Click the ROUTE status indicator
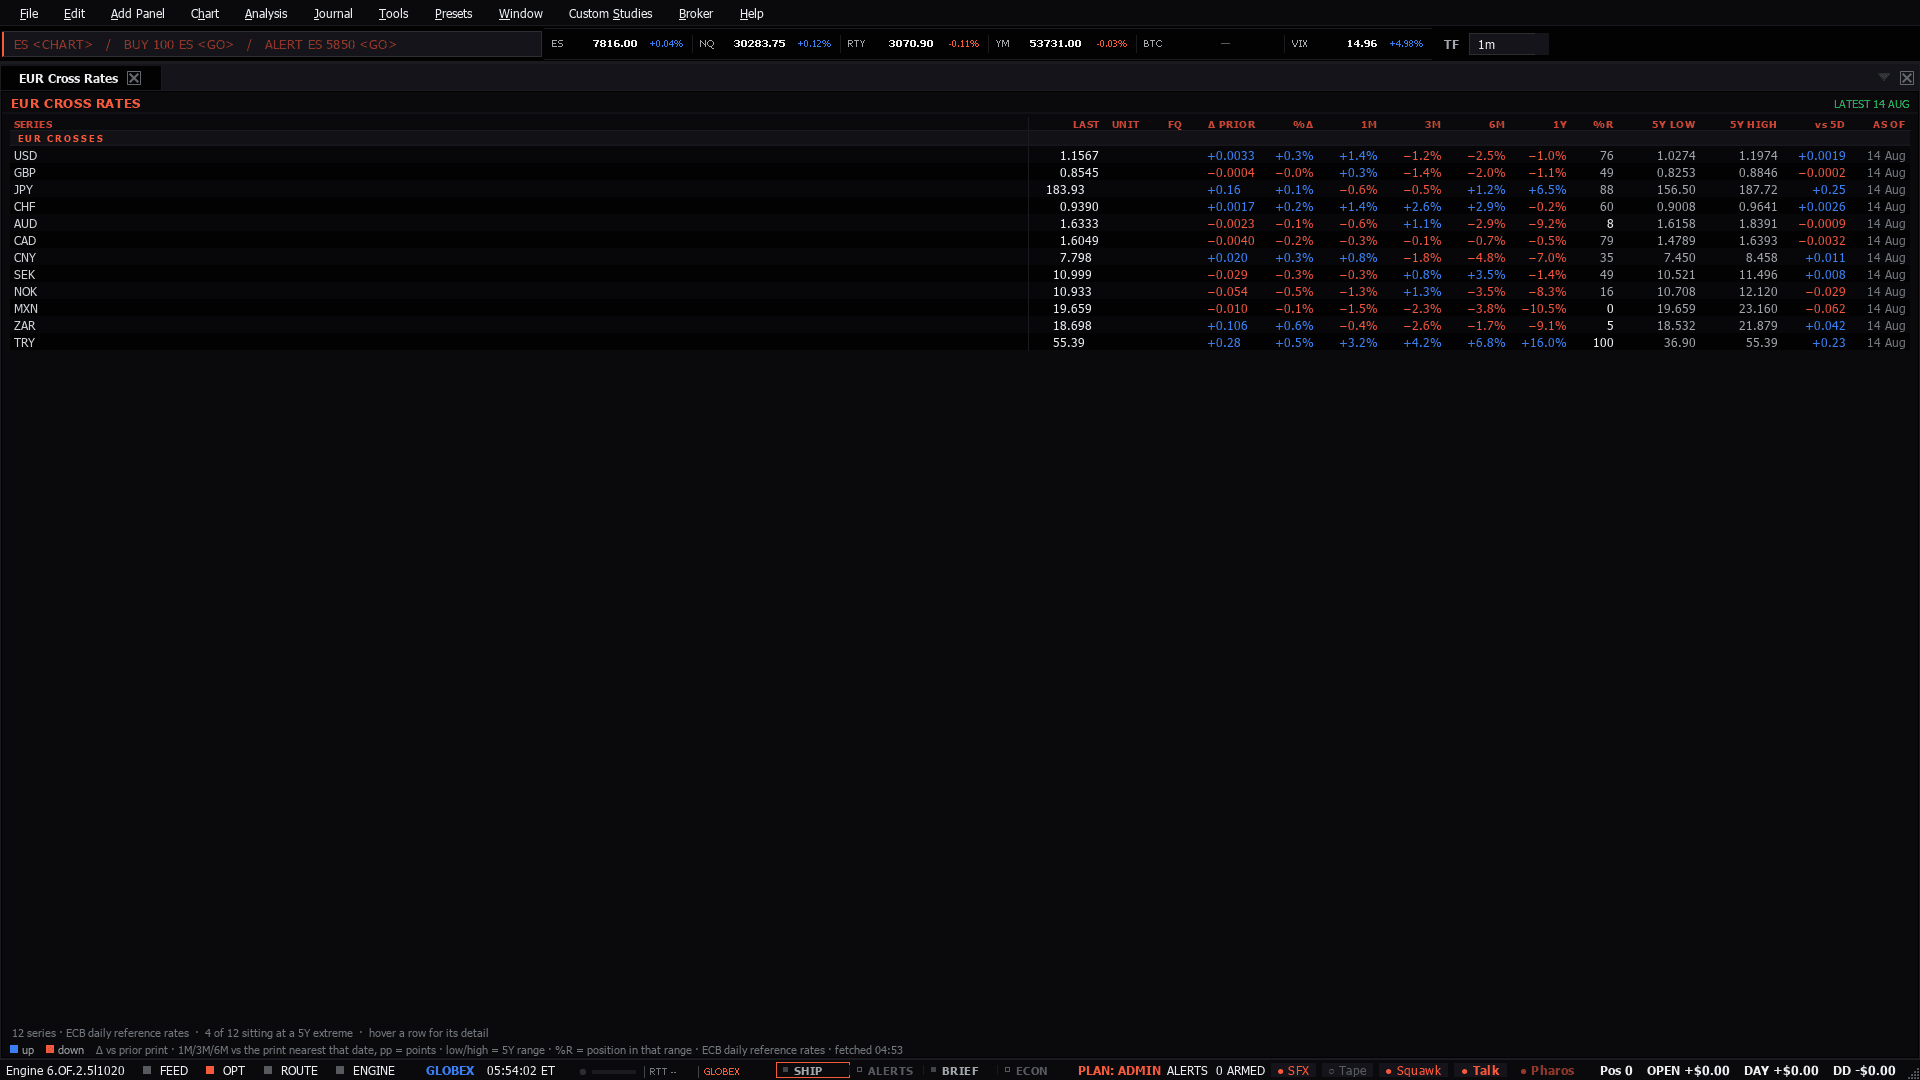Viewport: 1920px width, 1080px height. pos(290,1070)
